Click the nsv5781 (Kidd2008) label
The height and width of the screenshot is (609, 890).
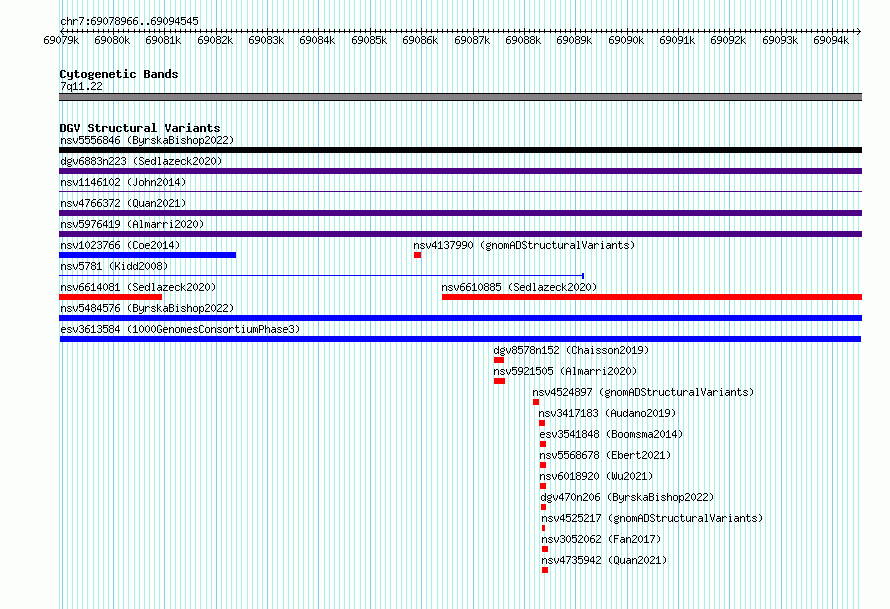pos(114,266)
